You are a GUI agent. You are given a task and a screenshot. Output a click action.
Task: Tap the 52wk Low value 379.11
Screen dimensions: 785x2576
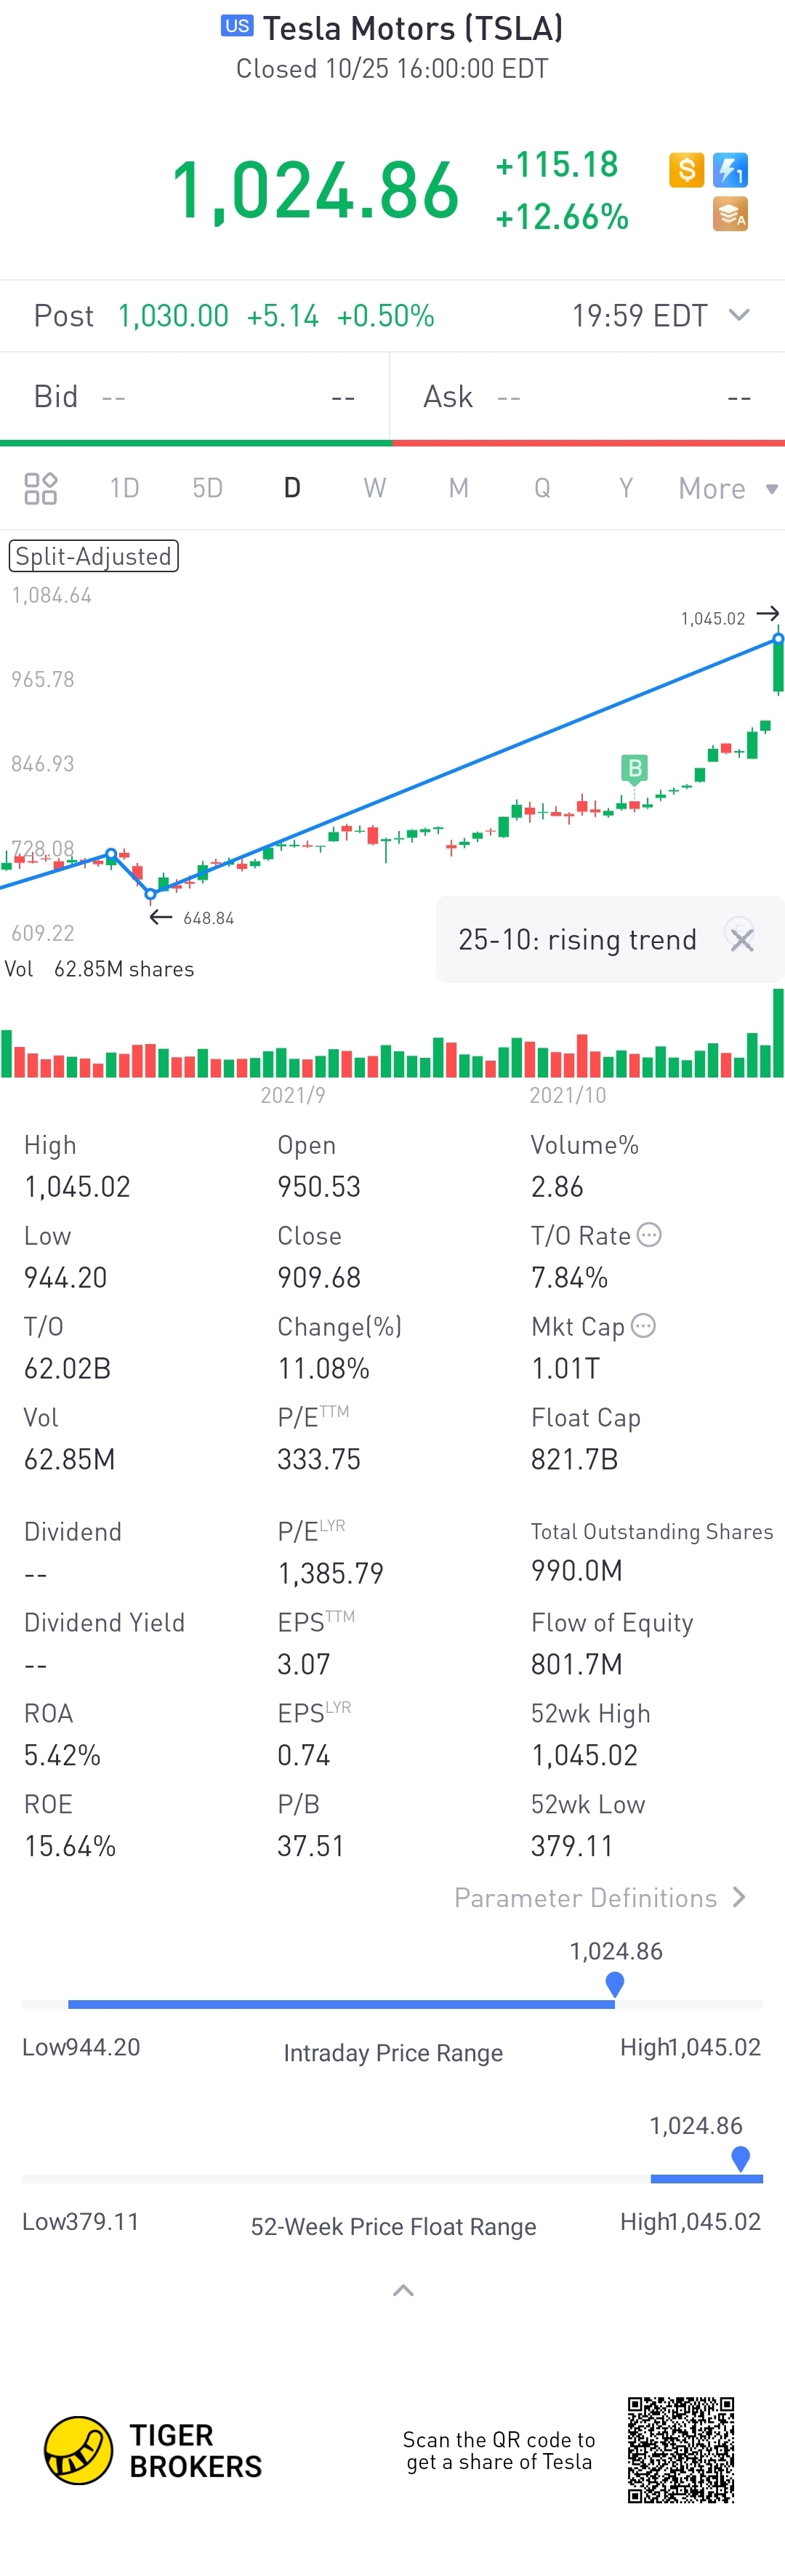572,1846
